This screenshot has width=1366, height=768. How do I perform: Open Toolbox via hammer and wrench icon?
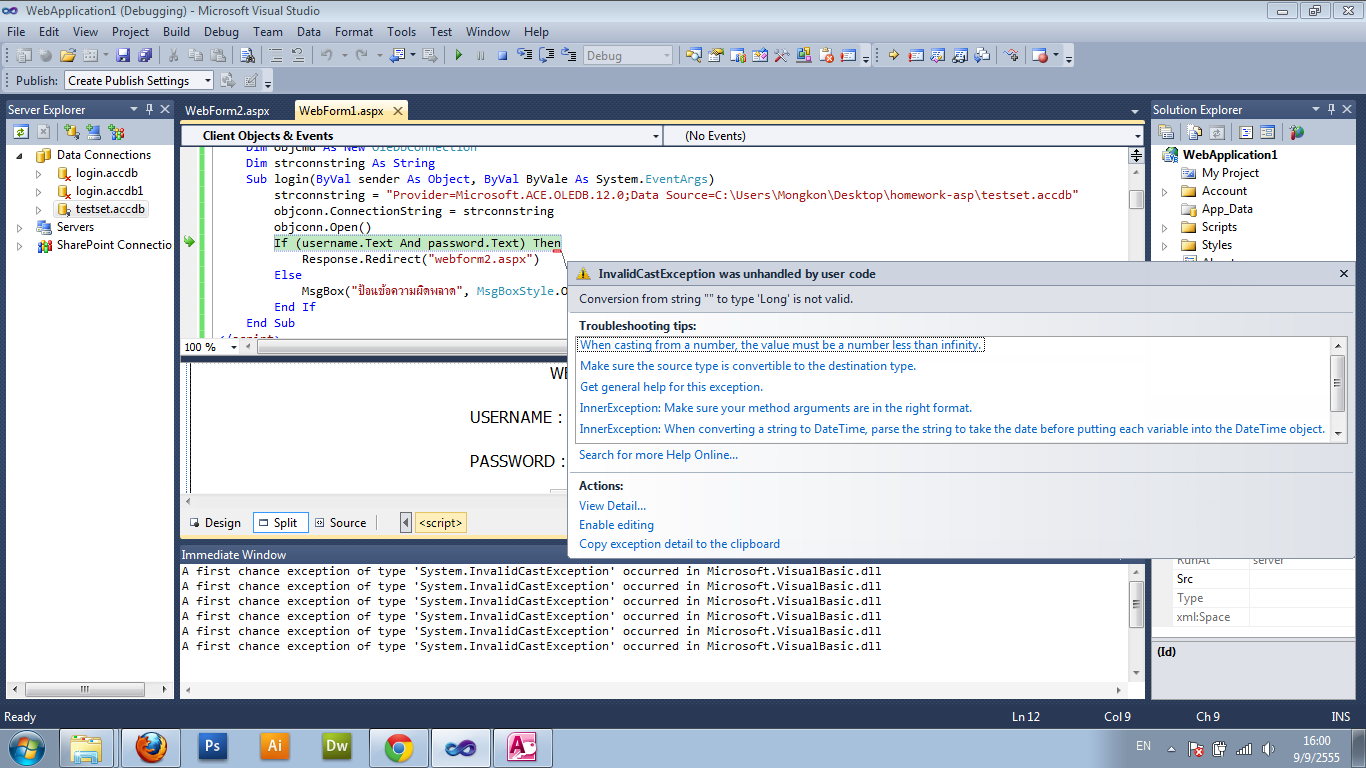(782, 56)
